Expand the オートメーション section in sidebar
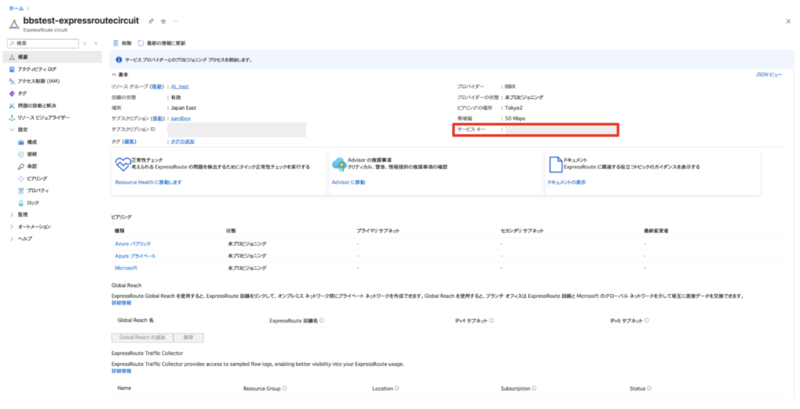Screen dimensions: 800x409 [x=12, y=227]
